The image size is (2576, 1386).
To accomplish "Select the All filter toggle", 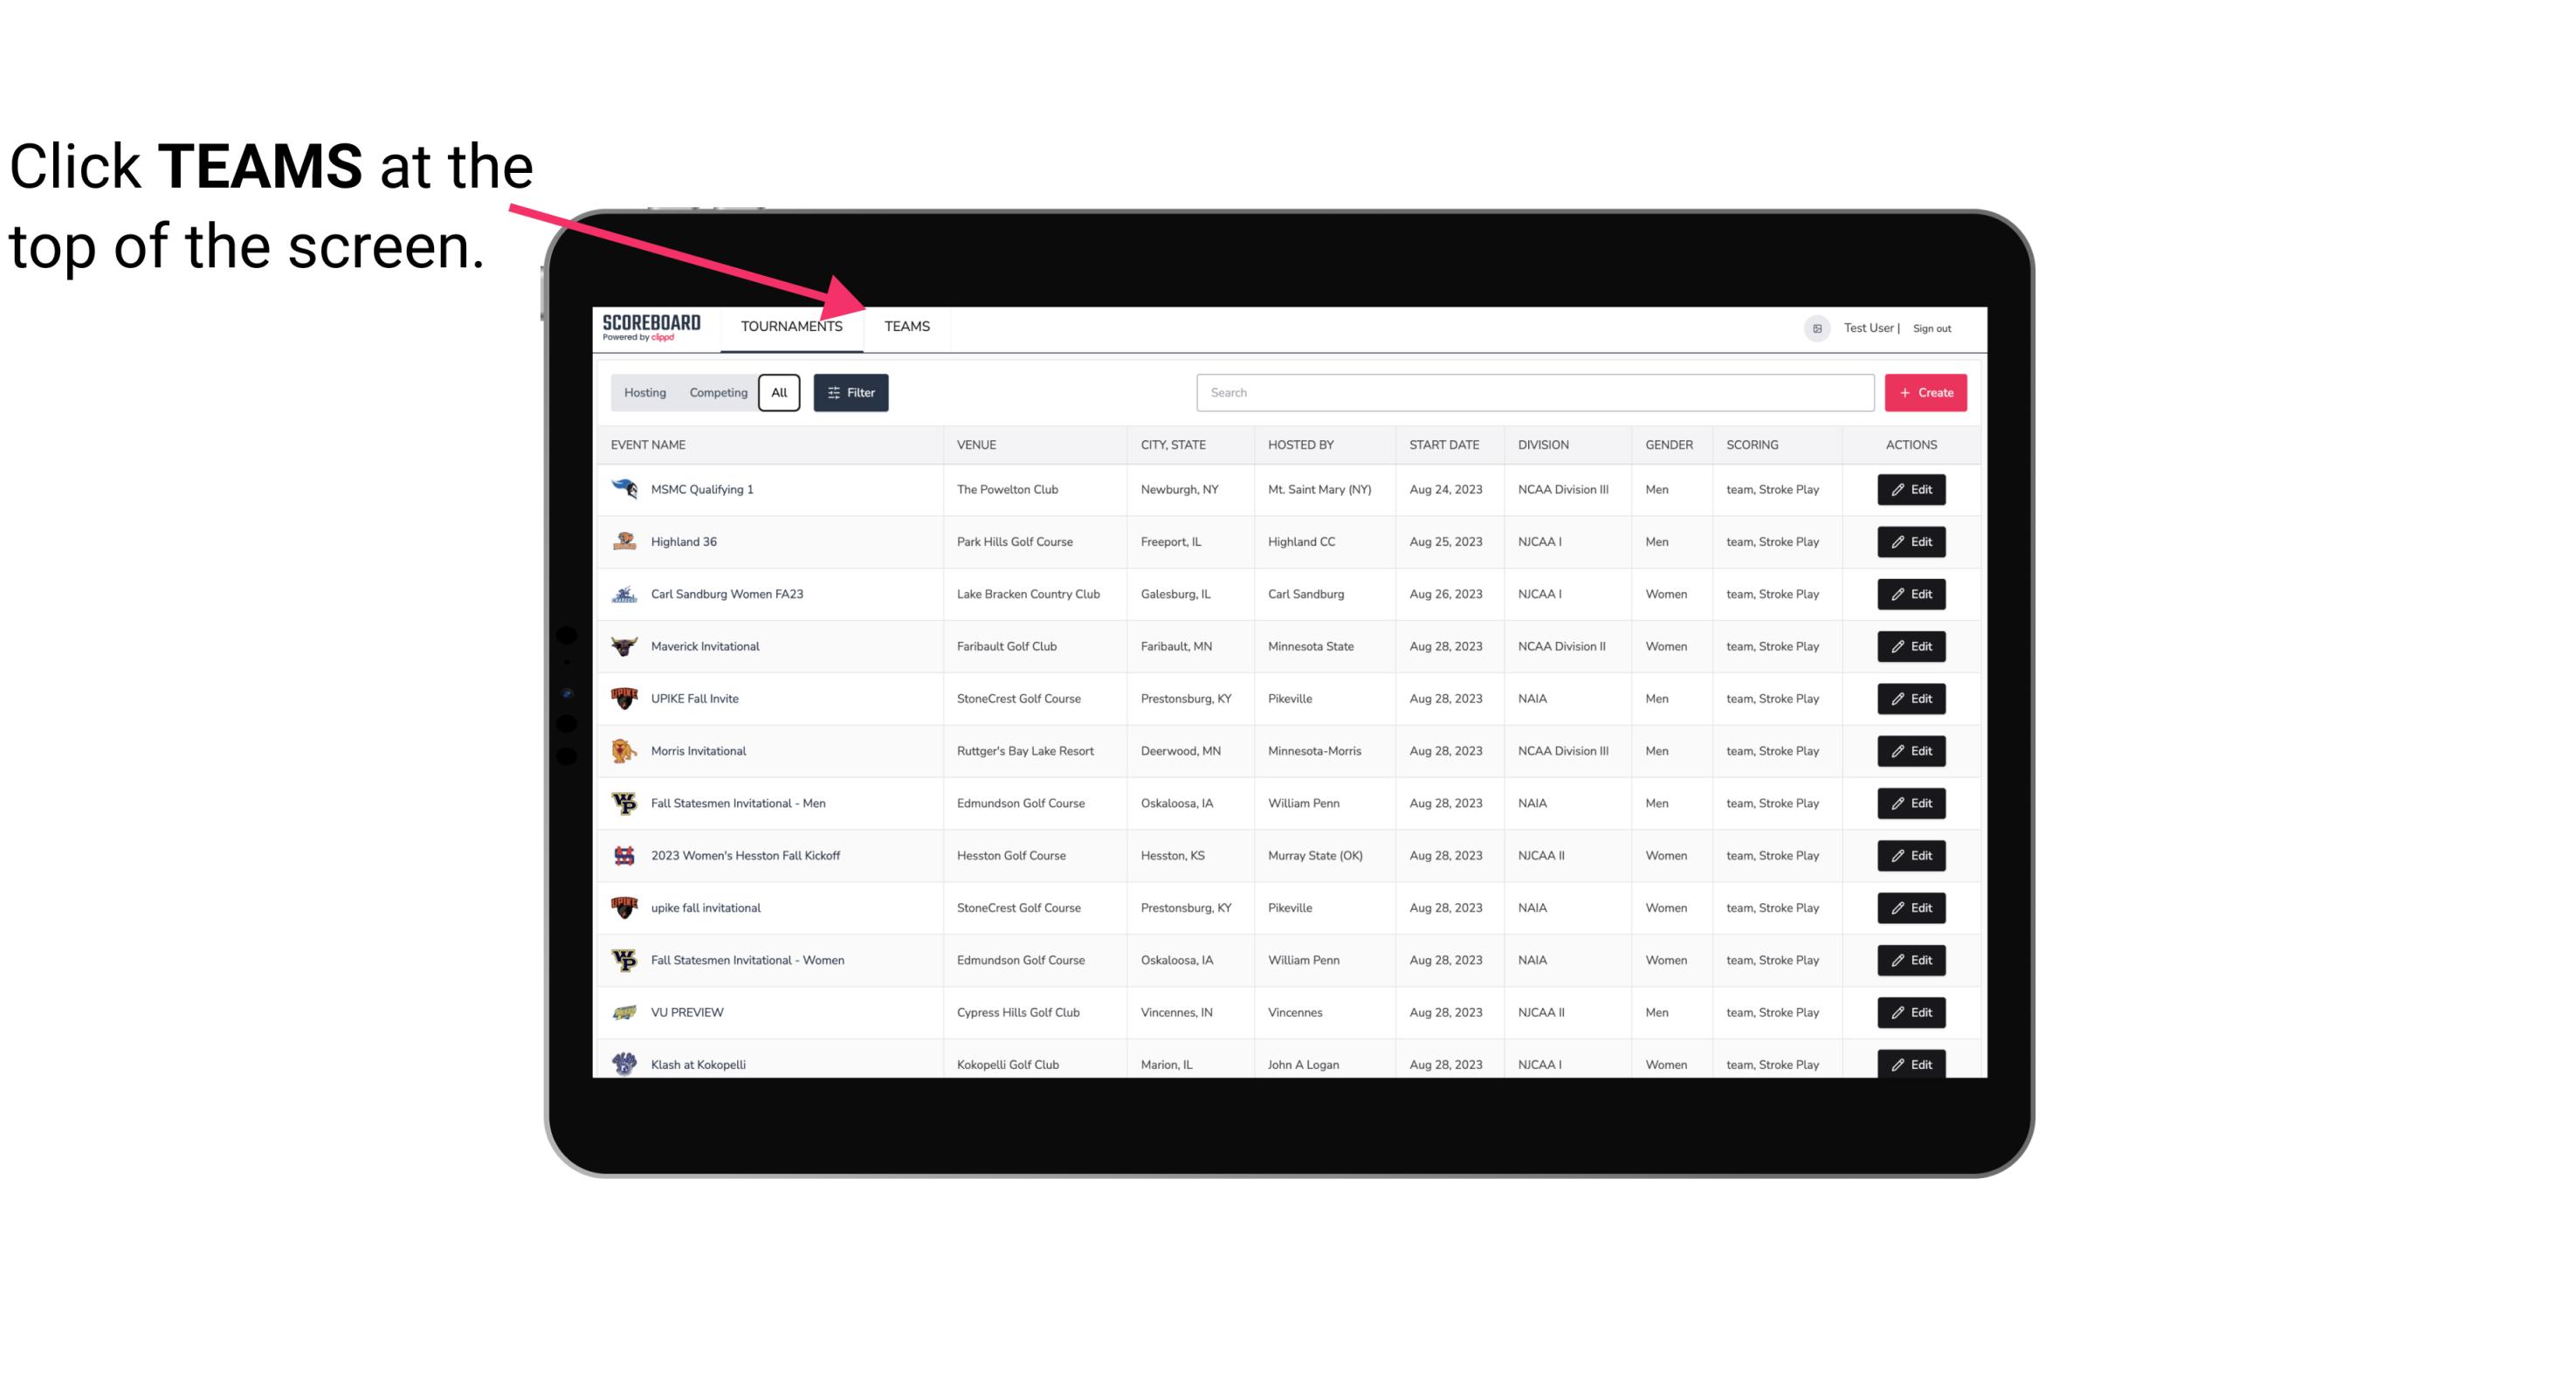I will click(x=778, y=393).
